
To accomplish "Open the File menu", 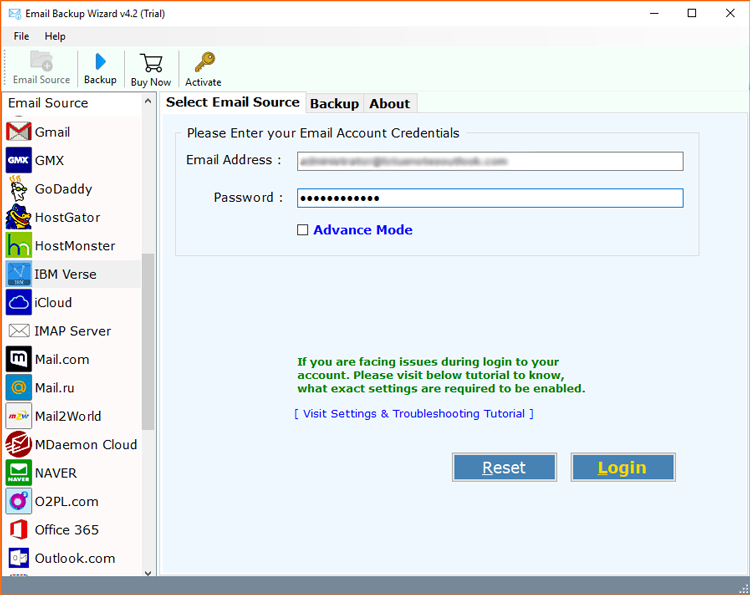I will click(x=21, y=36).
